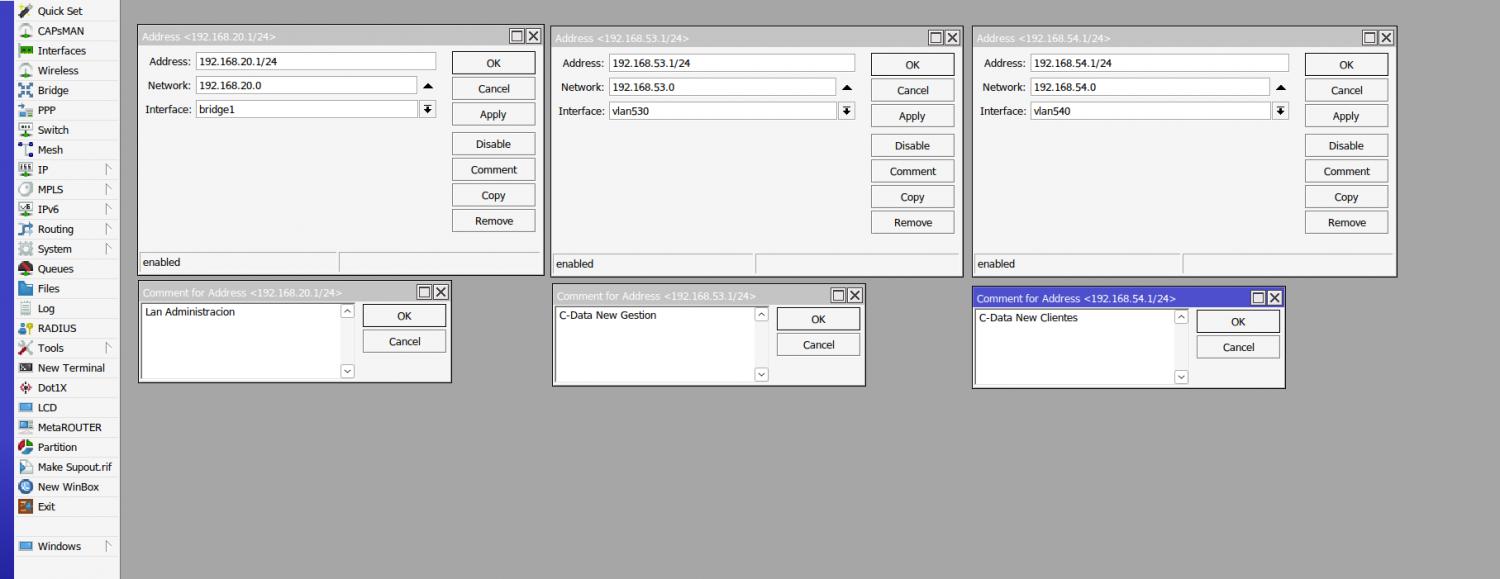Open the PPP settings
This screenshot has height=579, width=1500.
[44, 110]
